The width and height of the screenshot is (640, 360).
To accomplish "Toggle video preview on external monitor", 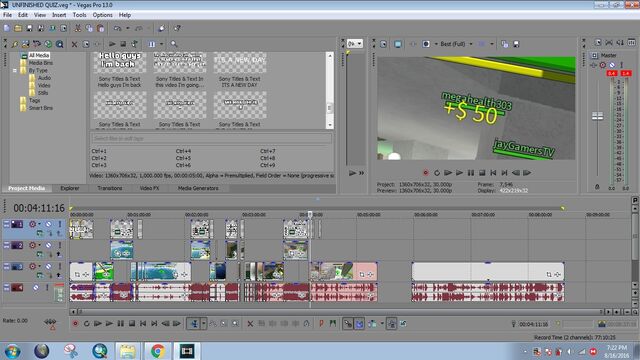I will coord(398,44).
